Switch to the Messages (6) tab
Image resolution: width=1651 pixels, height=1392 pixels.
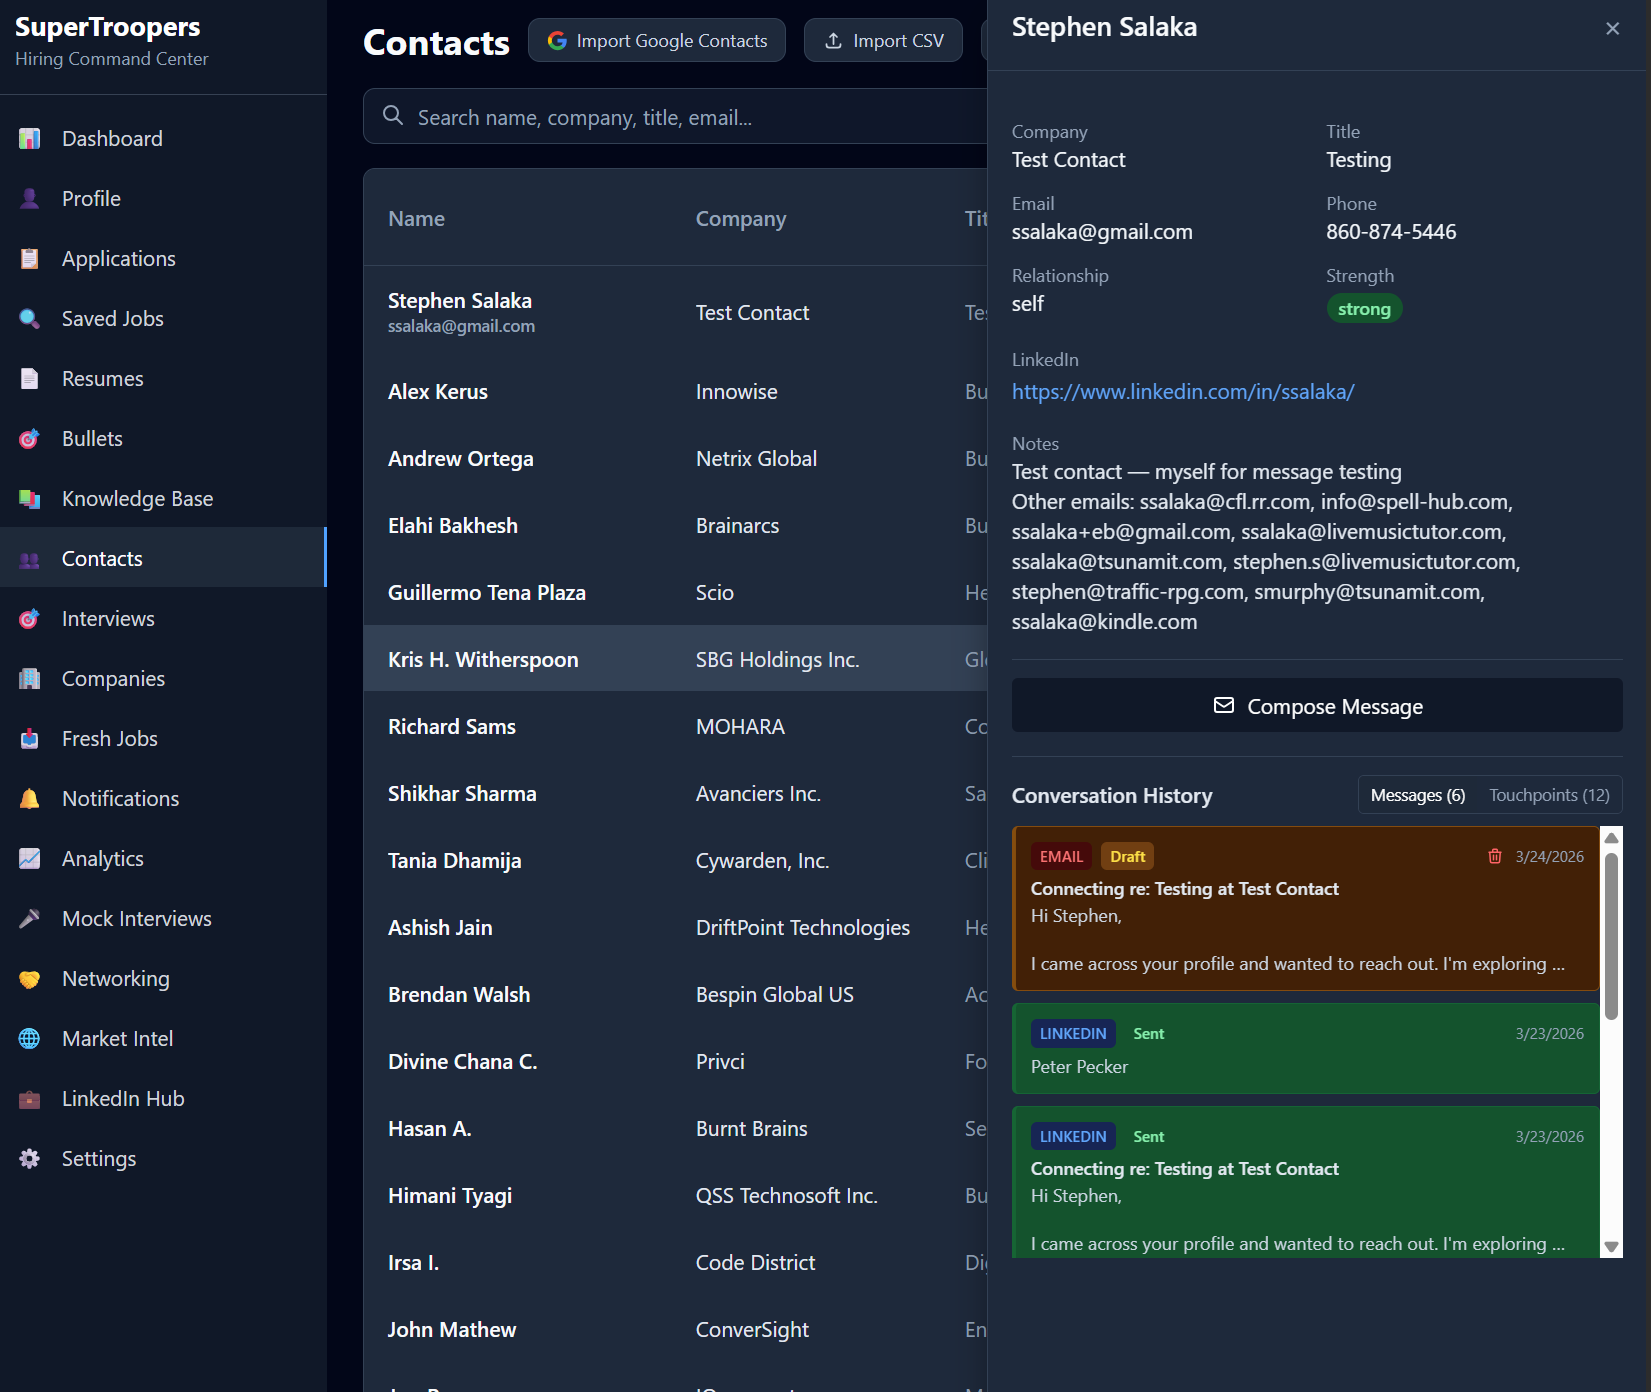click(1417, 795)
